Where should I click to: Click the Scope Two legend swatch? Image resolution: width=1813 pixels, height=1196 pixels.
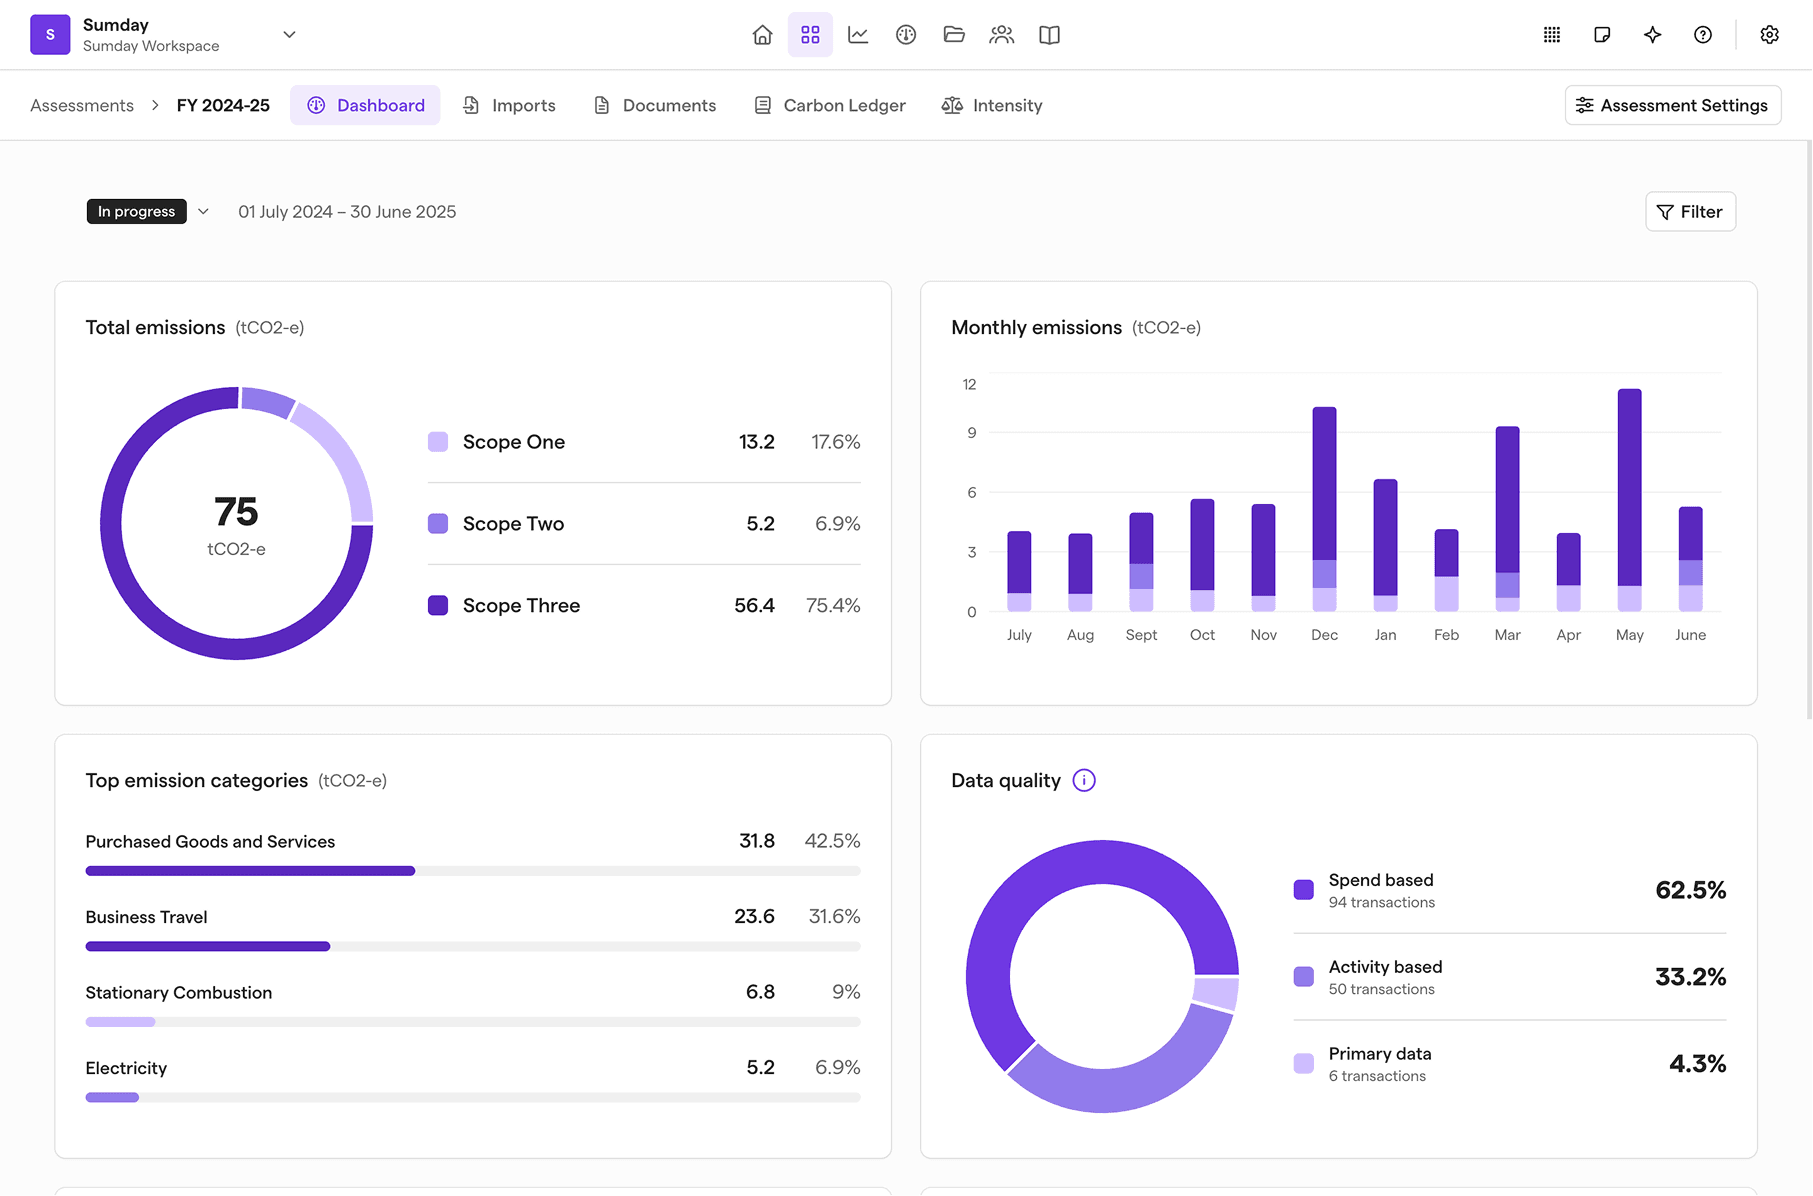(438, 524)
